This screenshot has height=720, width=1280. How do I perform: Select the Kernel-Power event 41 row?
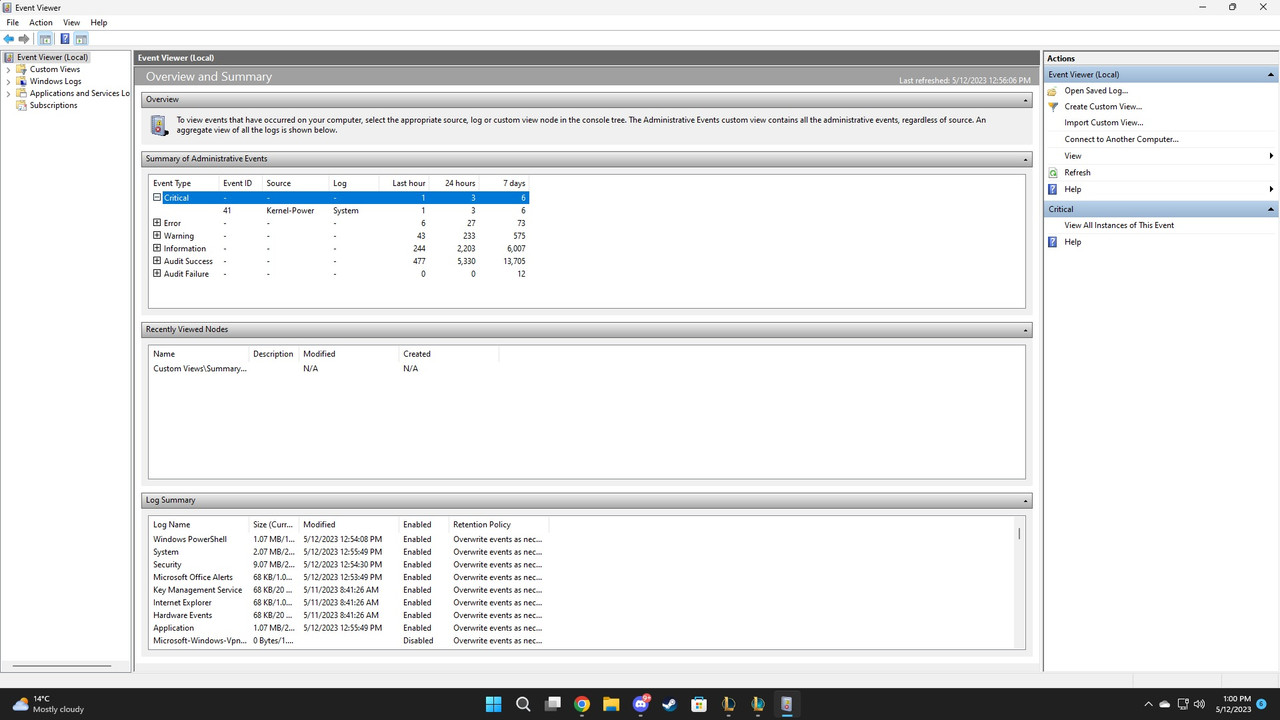pos(339,211)
